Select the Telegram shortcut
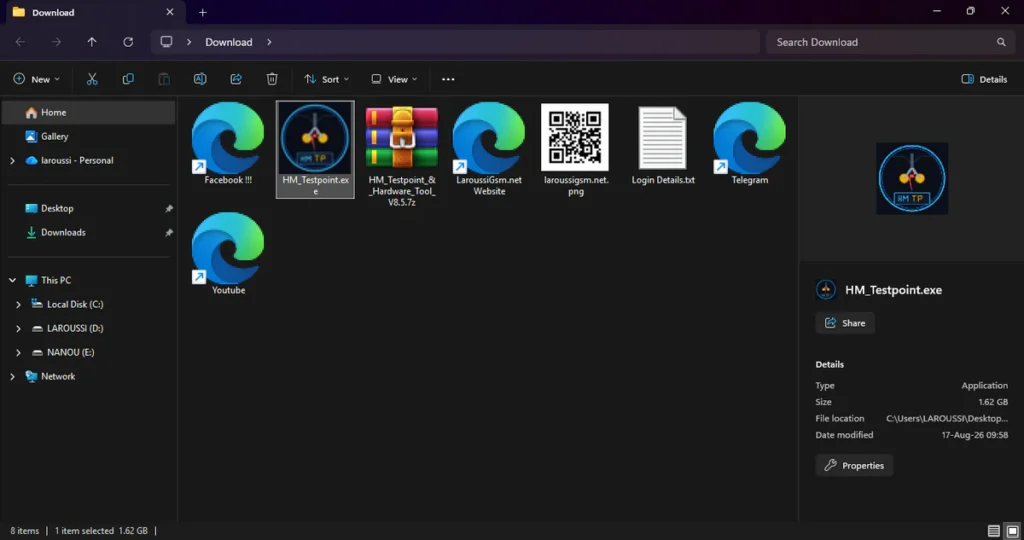Image resolution: width=1024 pixels, height=540 pixels. pos(749,144)
